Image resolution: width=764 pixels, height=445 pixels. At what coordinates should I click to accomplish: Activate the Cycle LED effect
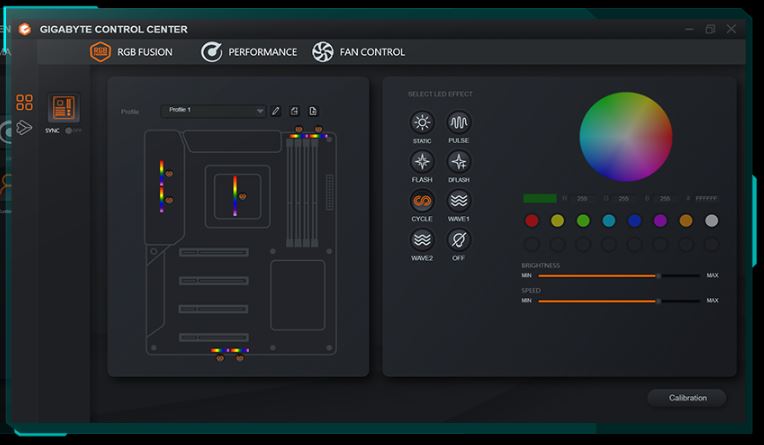[422, 201]
